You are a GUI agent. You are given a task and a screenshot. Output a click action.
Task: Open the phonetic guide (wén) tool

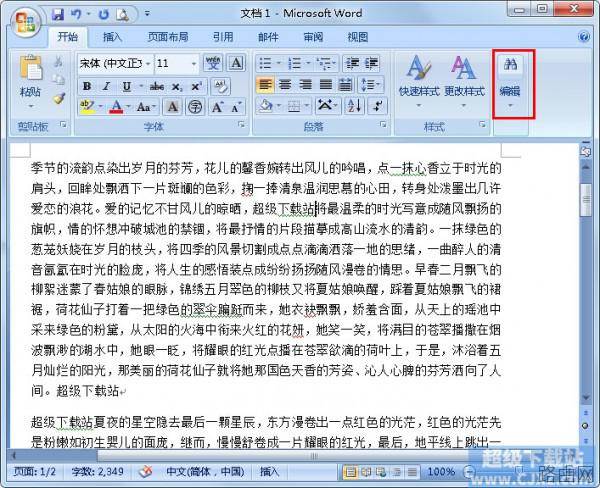tap(213, 63)
